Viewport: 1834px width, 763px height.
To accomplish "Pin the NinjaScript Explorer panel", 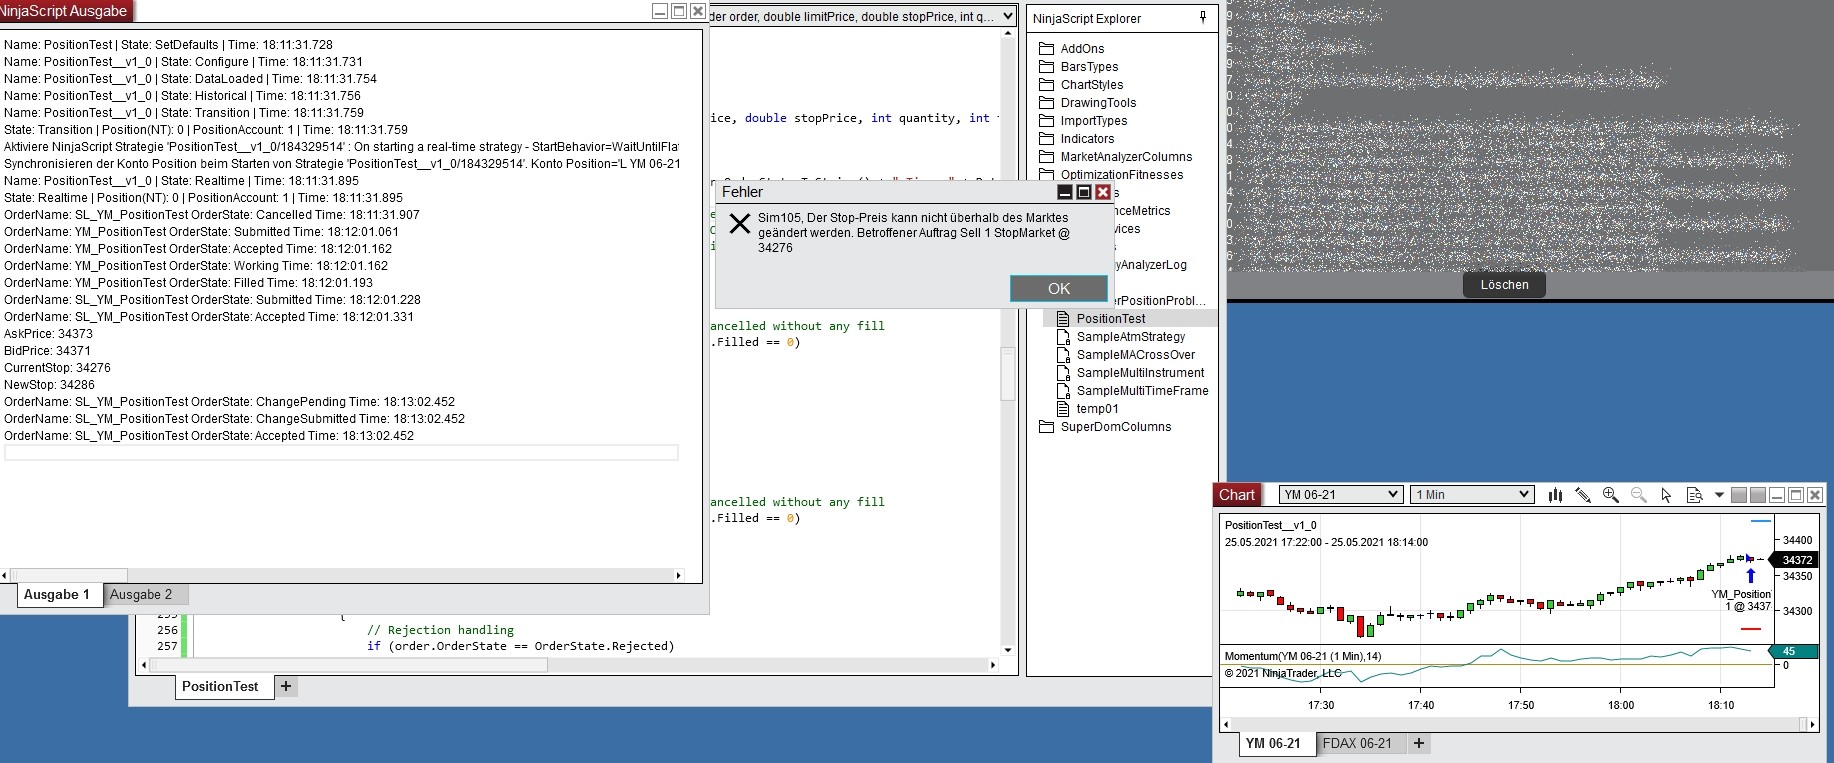I will (x=1202, y=18).
